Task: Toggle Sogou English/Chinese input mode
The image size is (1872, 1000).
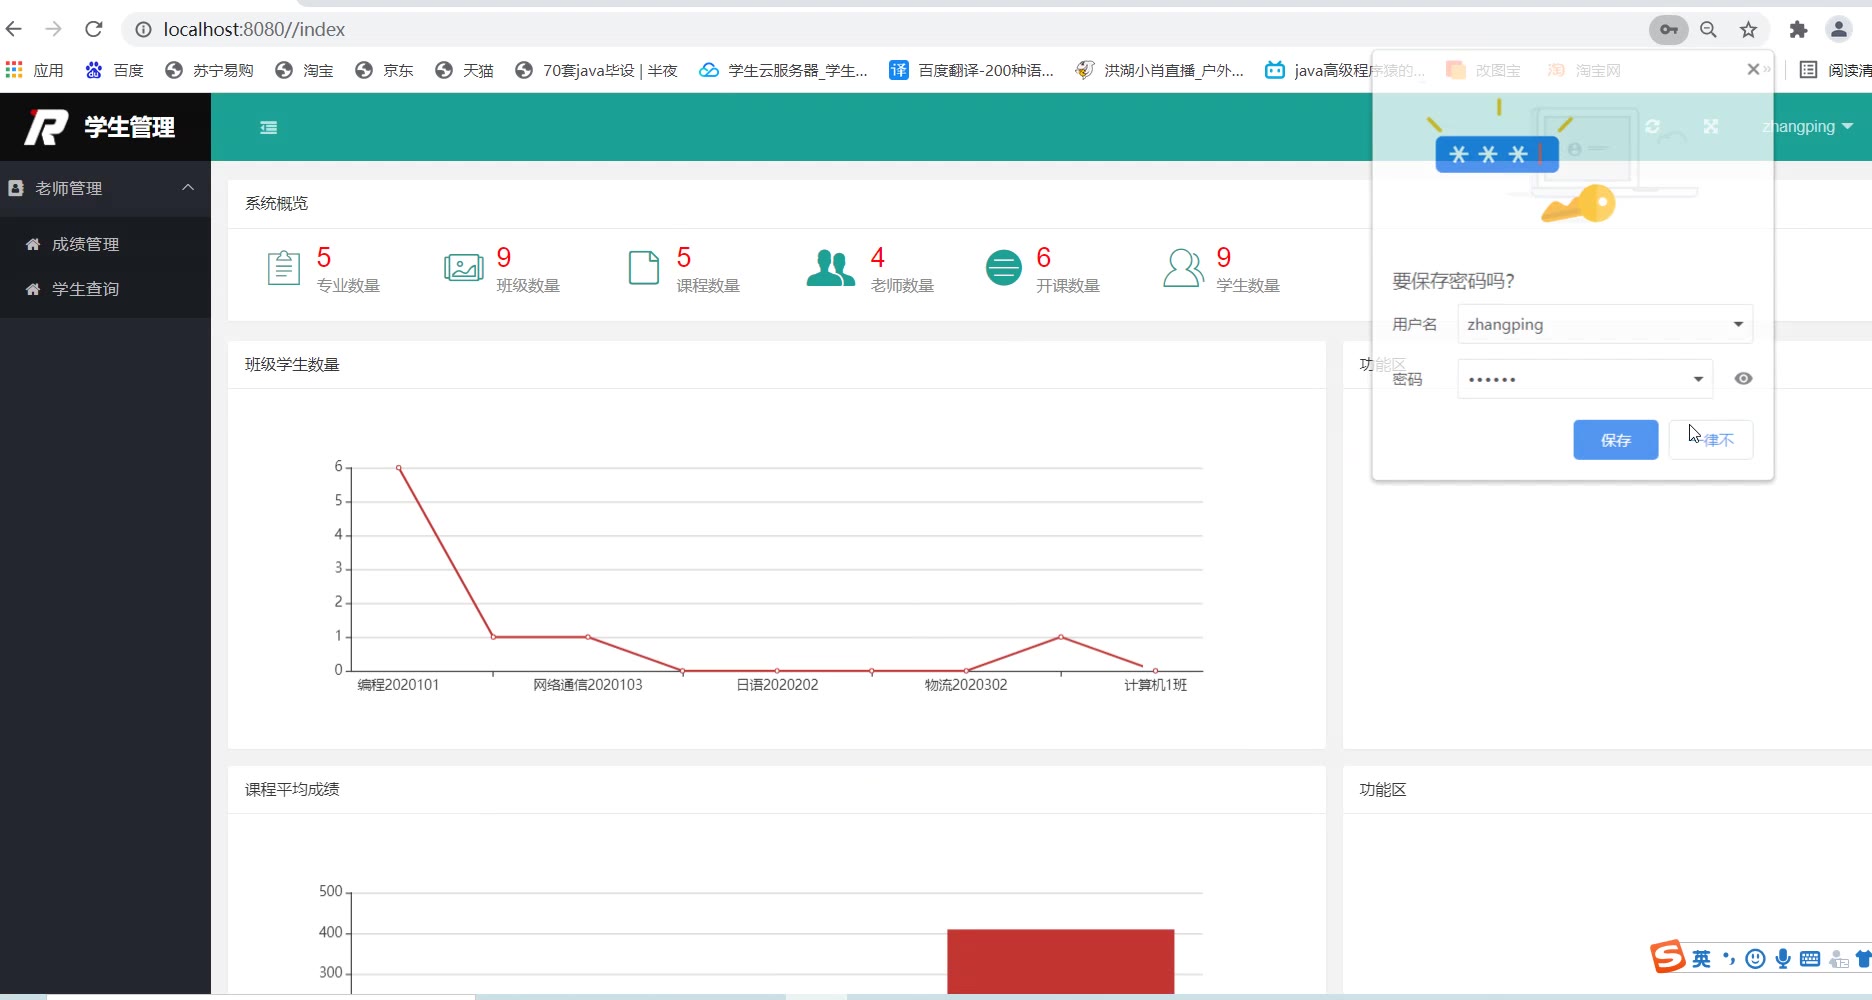Action: [x=1701, y=959]
